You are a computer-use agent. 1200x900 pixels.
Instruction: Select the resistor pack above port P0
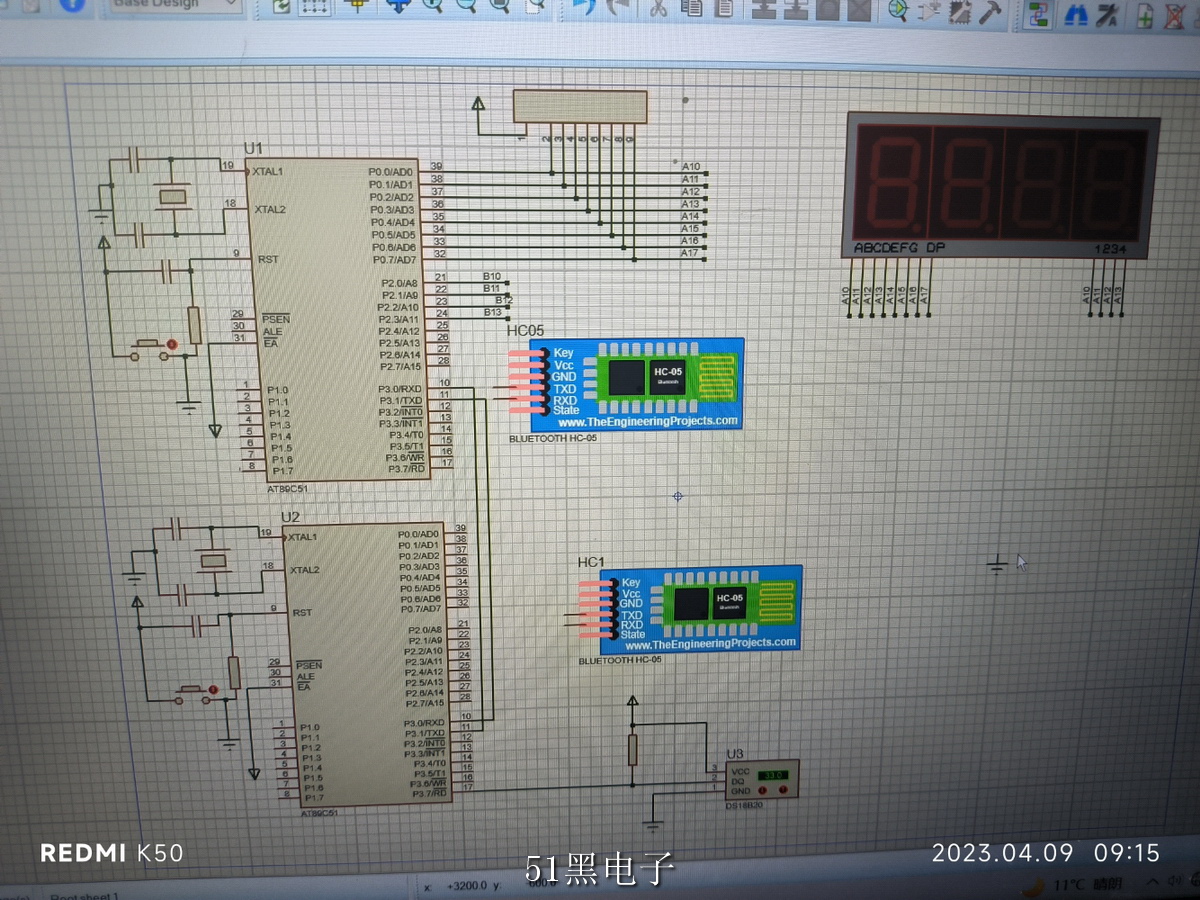pyautogui.click(x=580, y=107)
